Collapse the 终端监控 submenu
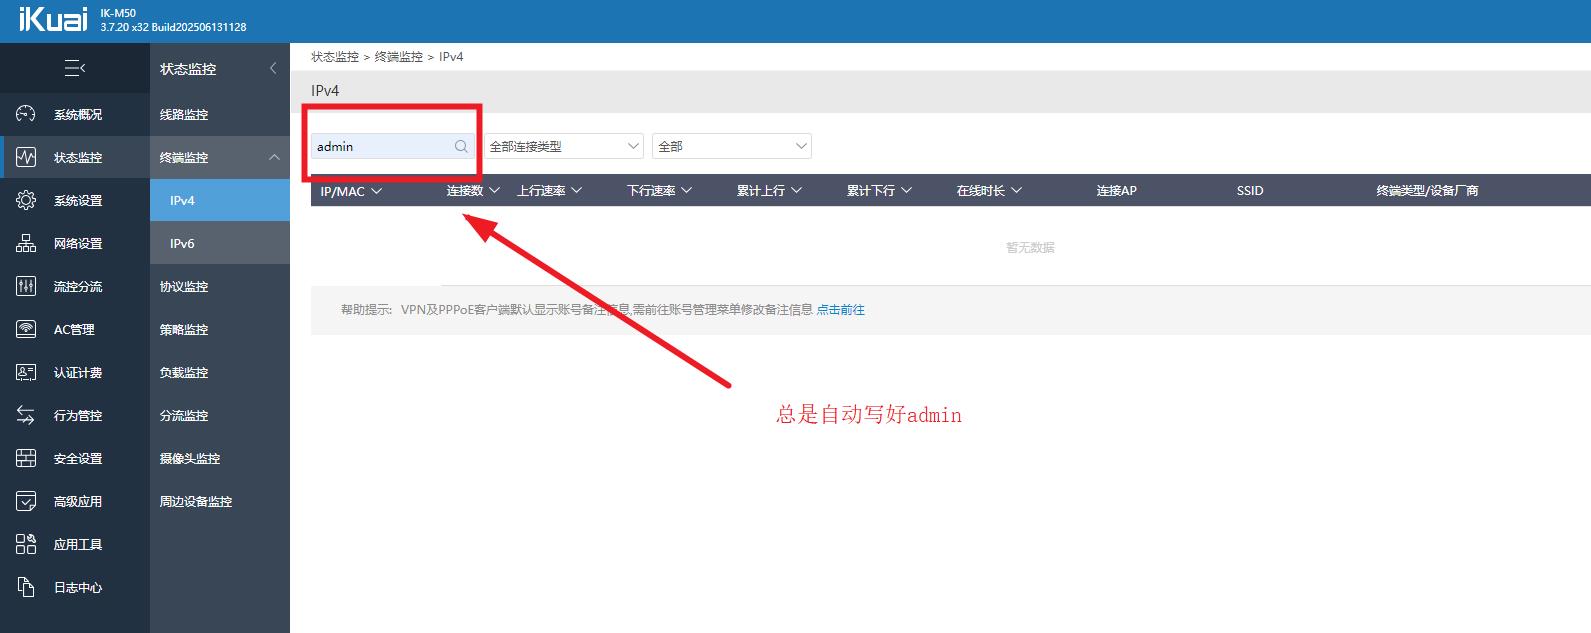Image resolution: width=1591 pixels, height=633 pixels. click(273, 157)
